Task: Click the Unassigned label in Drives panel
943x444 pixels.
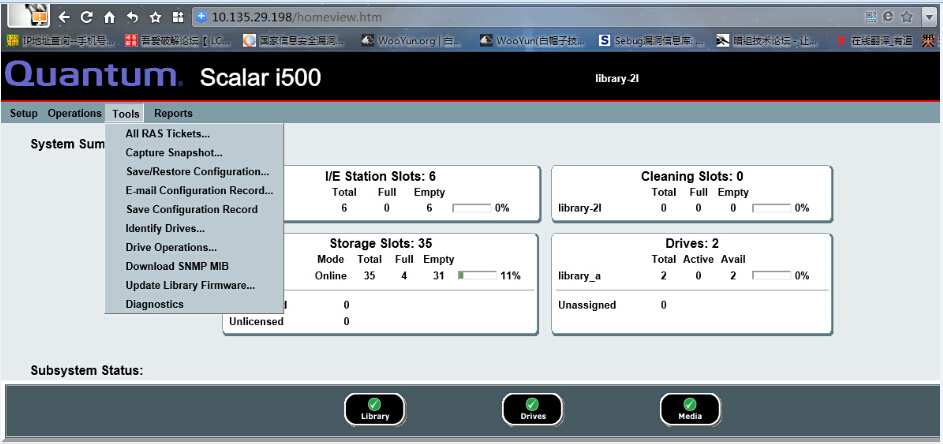Action: click(x=587, y=305)
